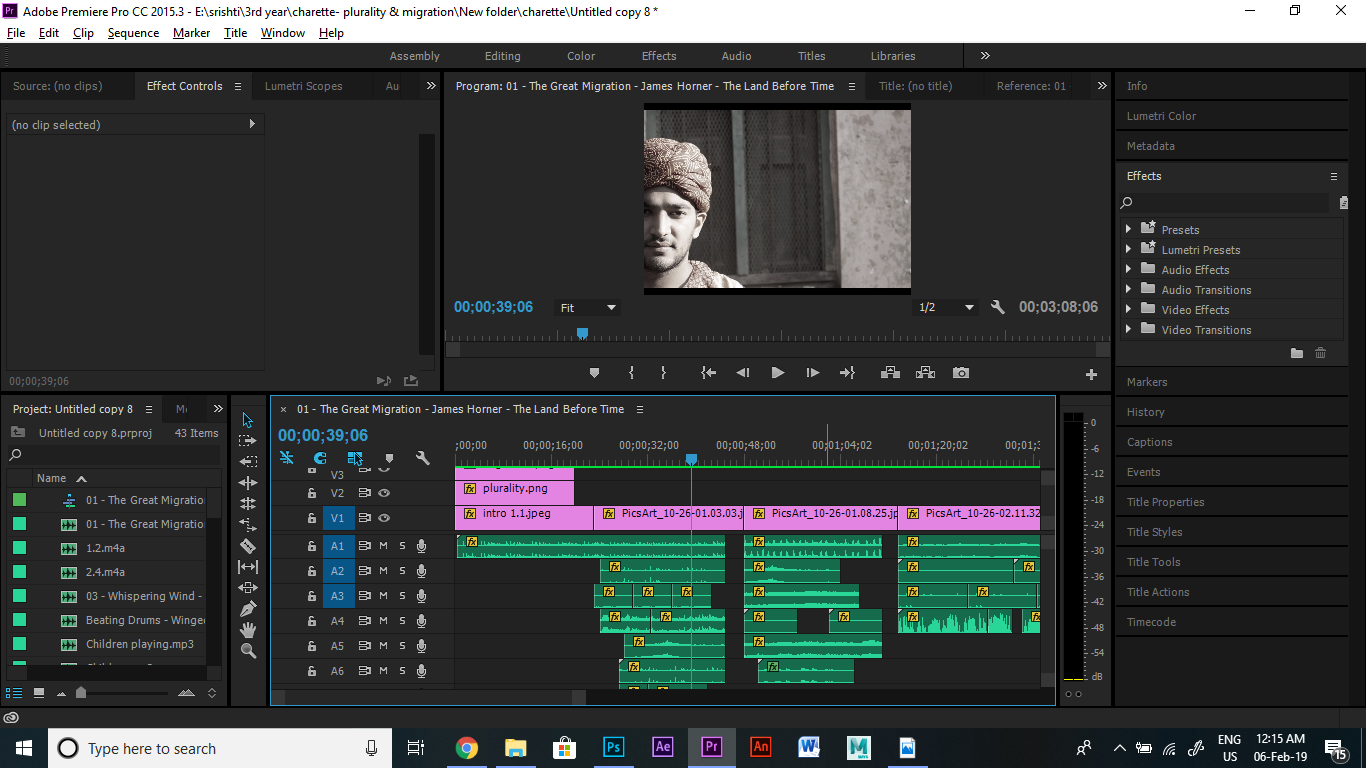Open the Marker menu

point(191,33)
